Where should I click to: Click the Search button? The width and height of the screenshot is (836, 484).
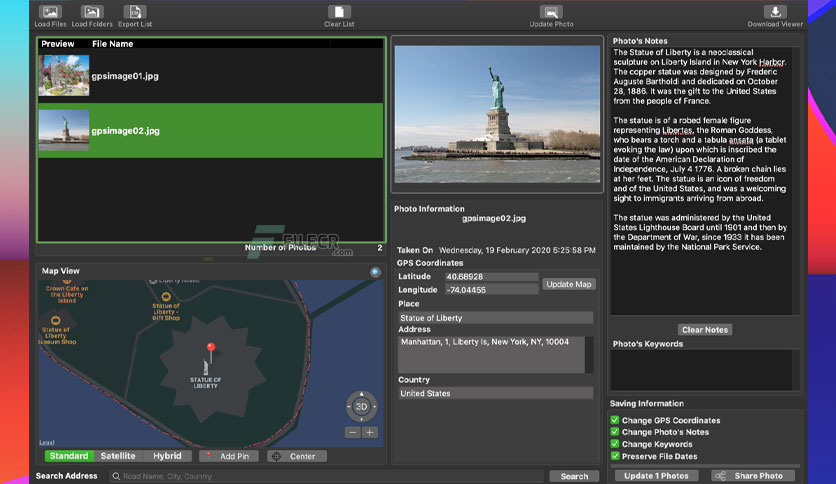click(x=574, y=476)
